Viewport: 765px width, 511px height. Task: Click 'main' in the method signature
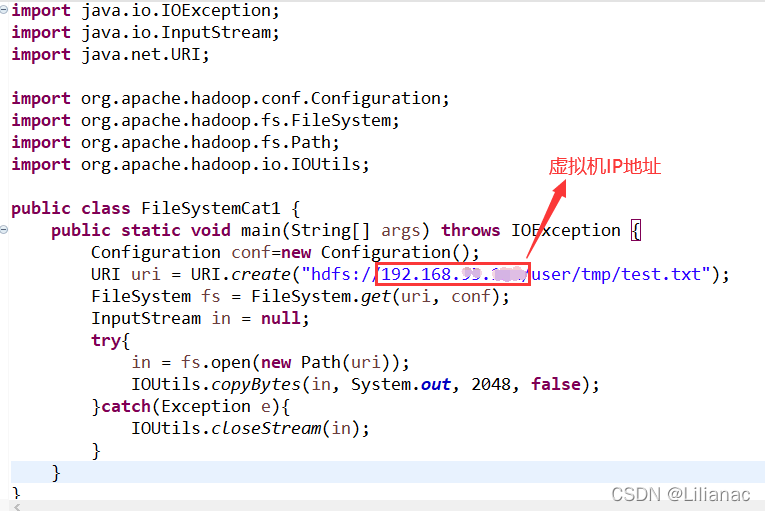coord(261,230)
